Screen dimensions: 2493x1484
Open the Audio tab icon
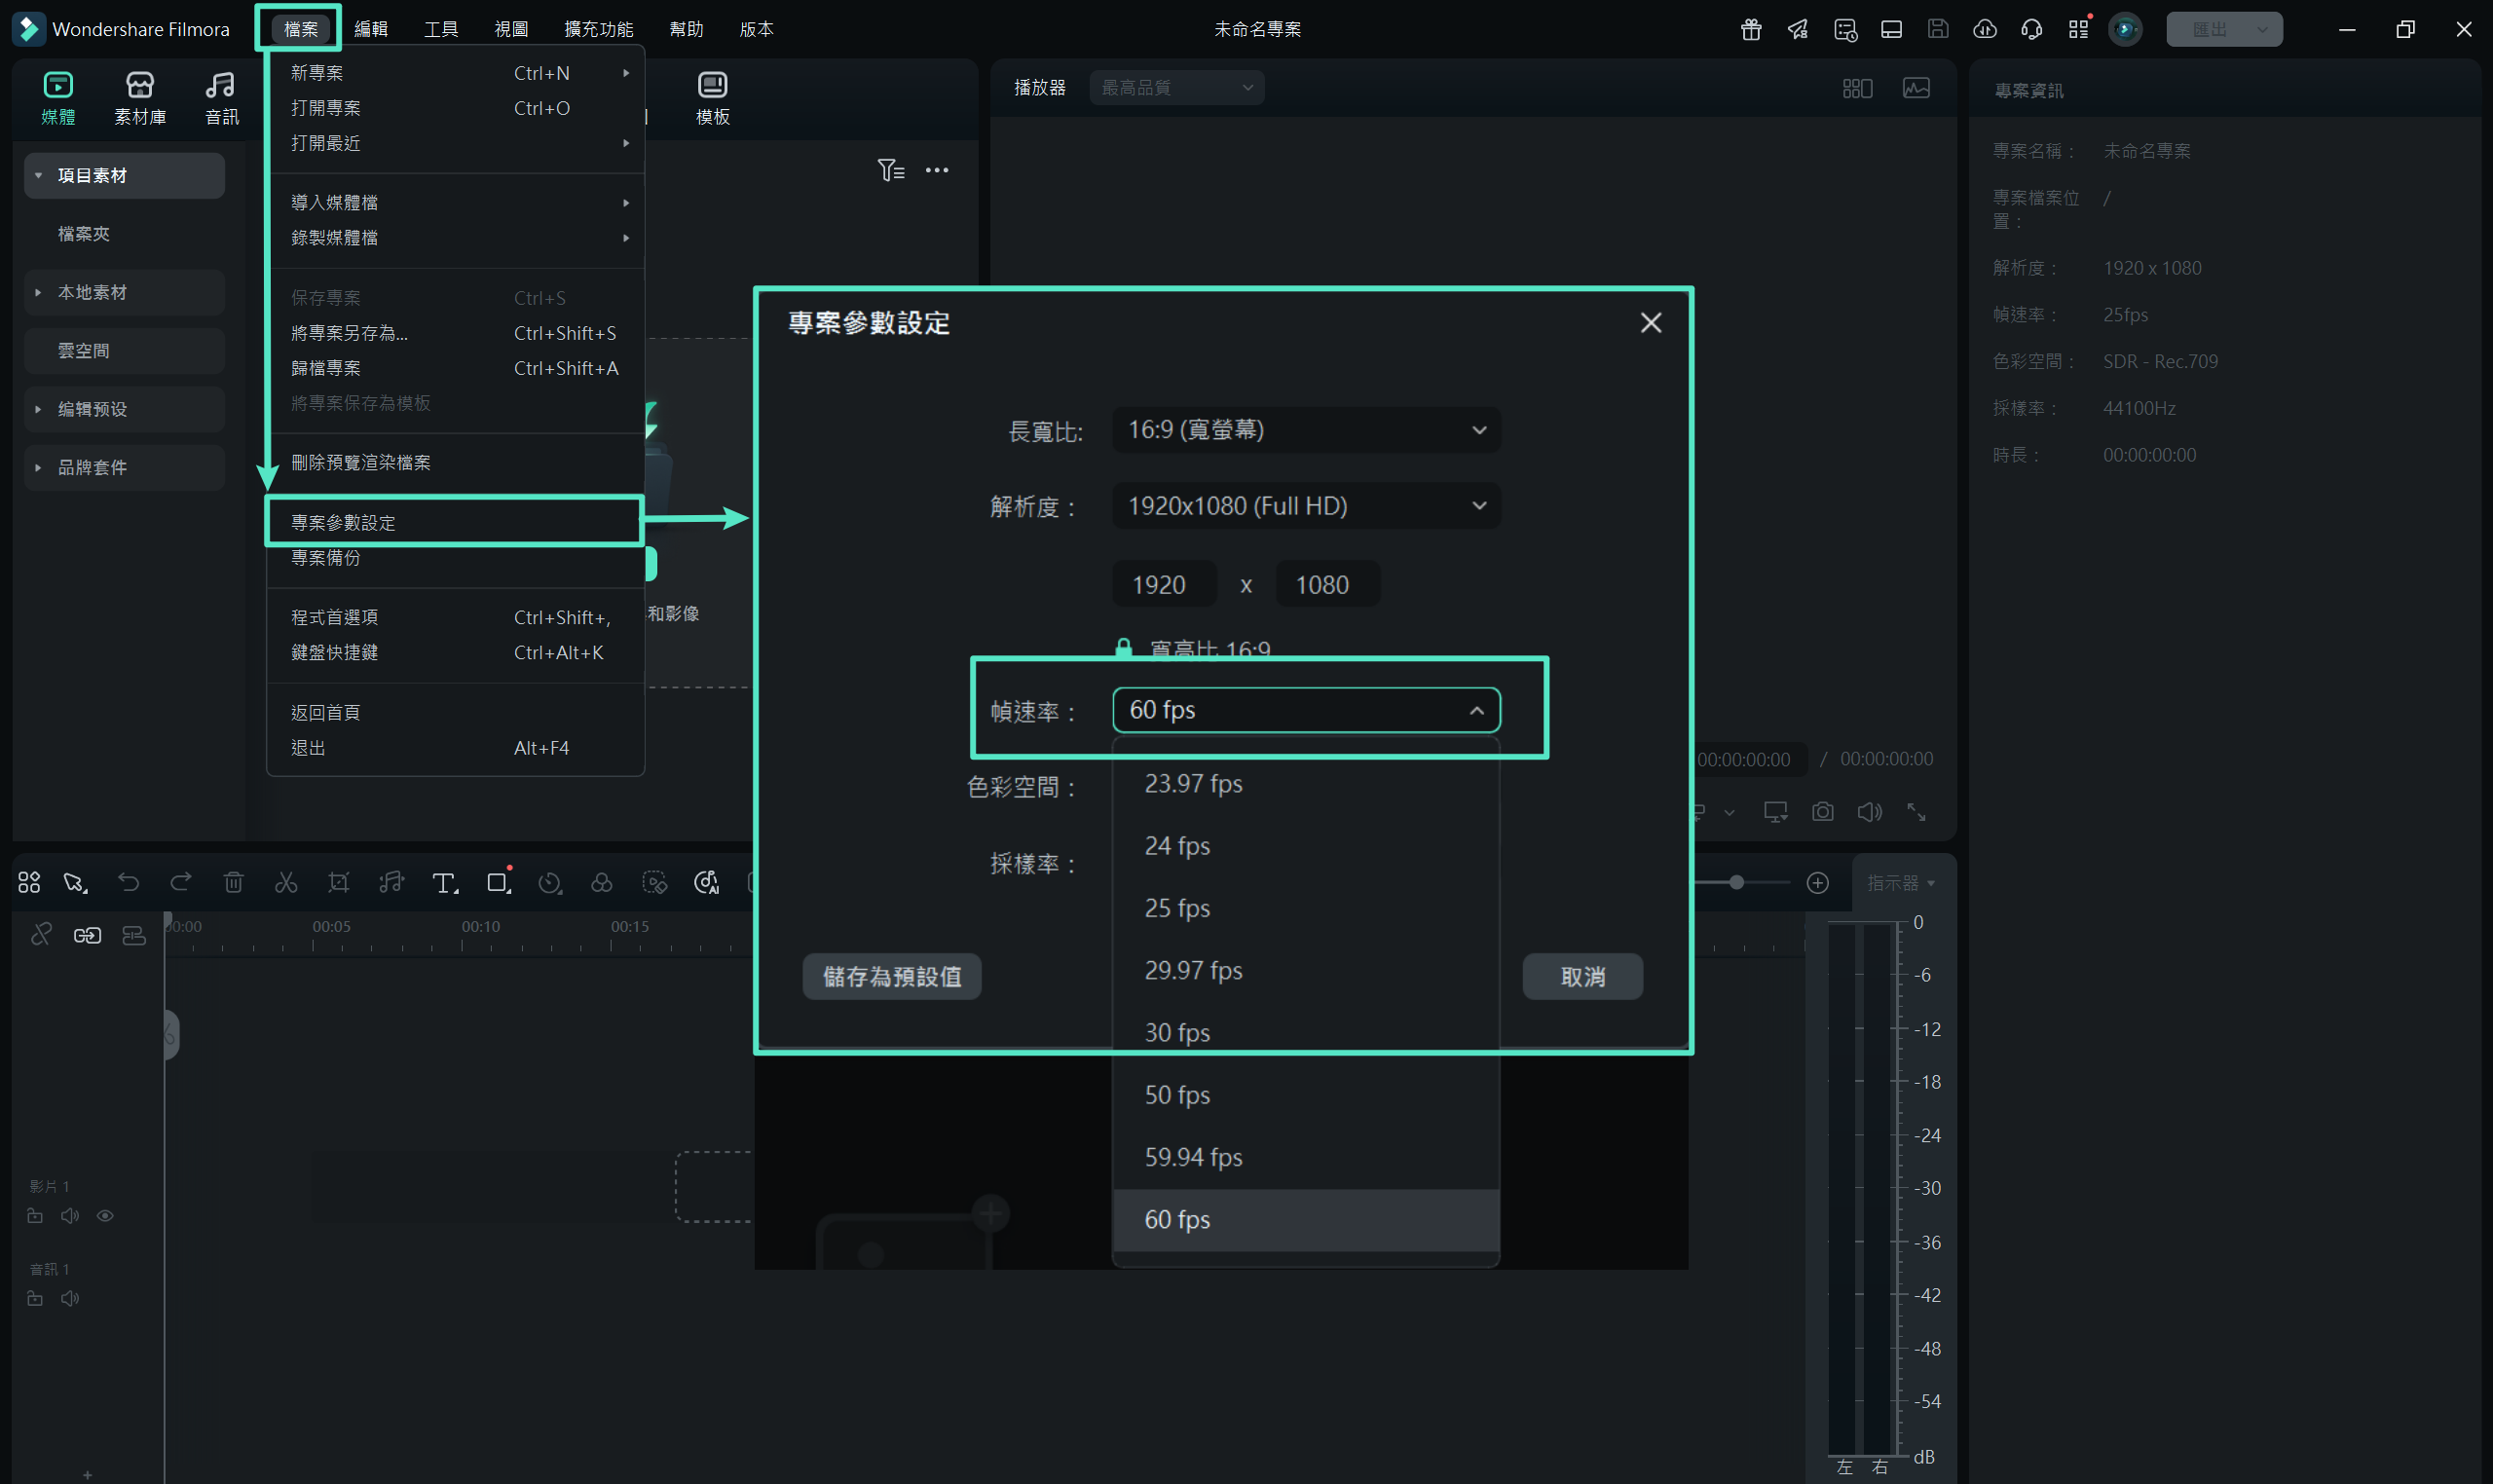click(x=221, y=86)
